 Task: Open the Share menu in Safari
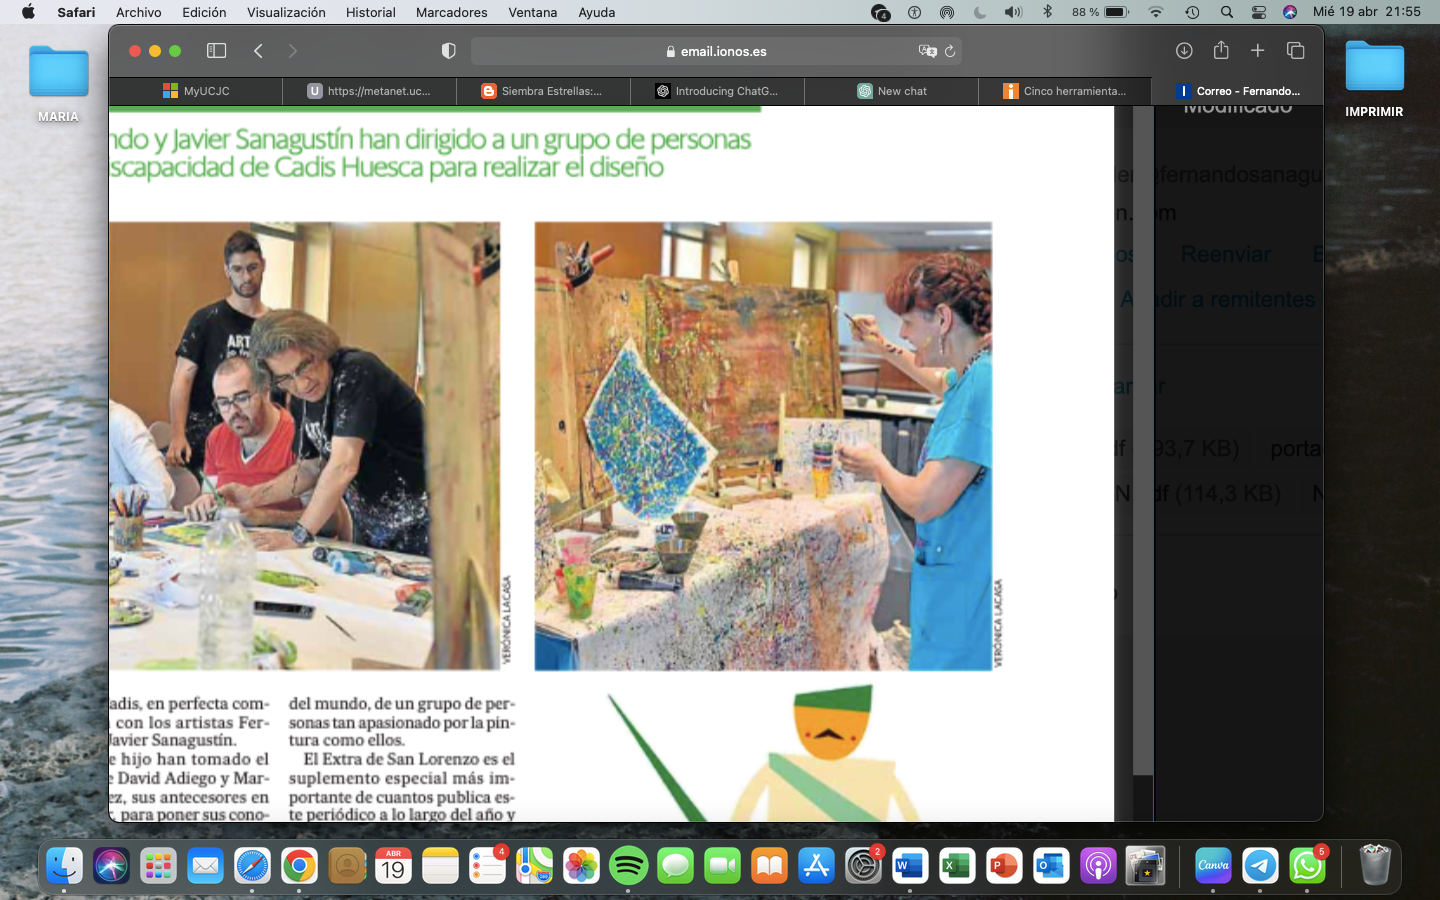point(1221,50)
